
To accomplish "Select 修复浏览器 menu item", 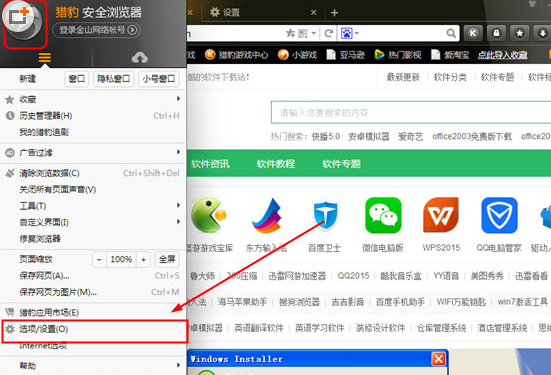I will [x=93, y=239].
